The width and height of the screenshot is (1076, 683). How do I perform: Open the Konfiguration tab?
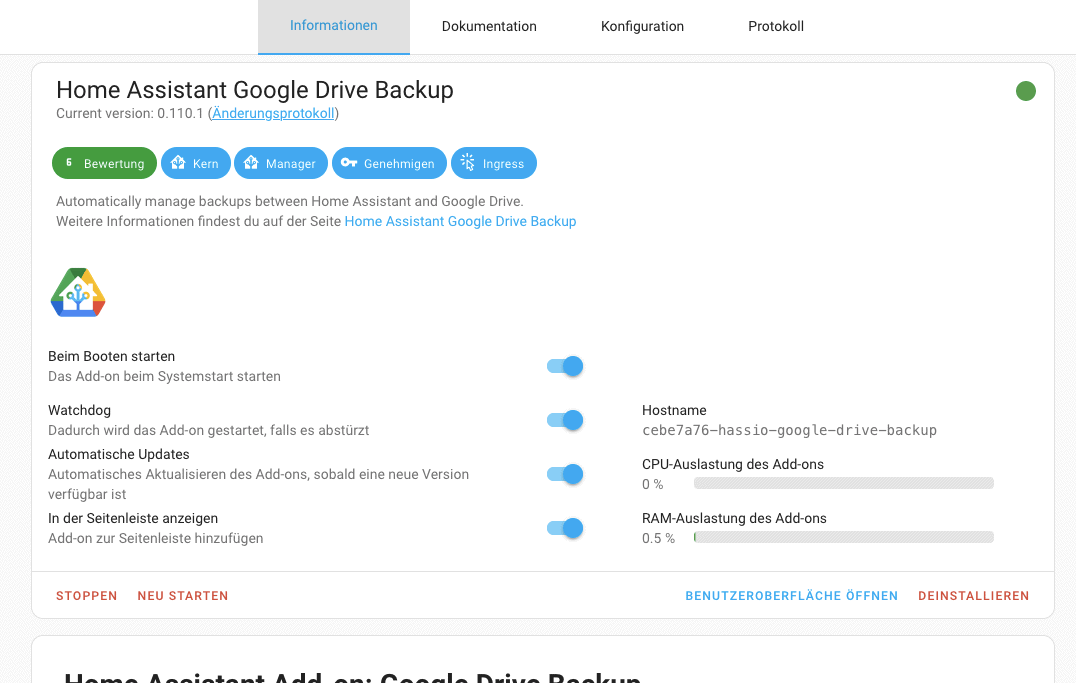click(x=642, y=27)
